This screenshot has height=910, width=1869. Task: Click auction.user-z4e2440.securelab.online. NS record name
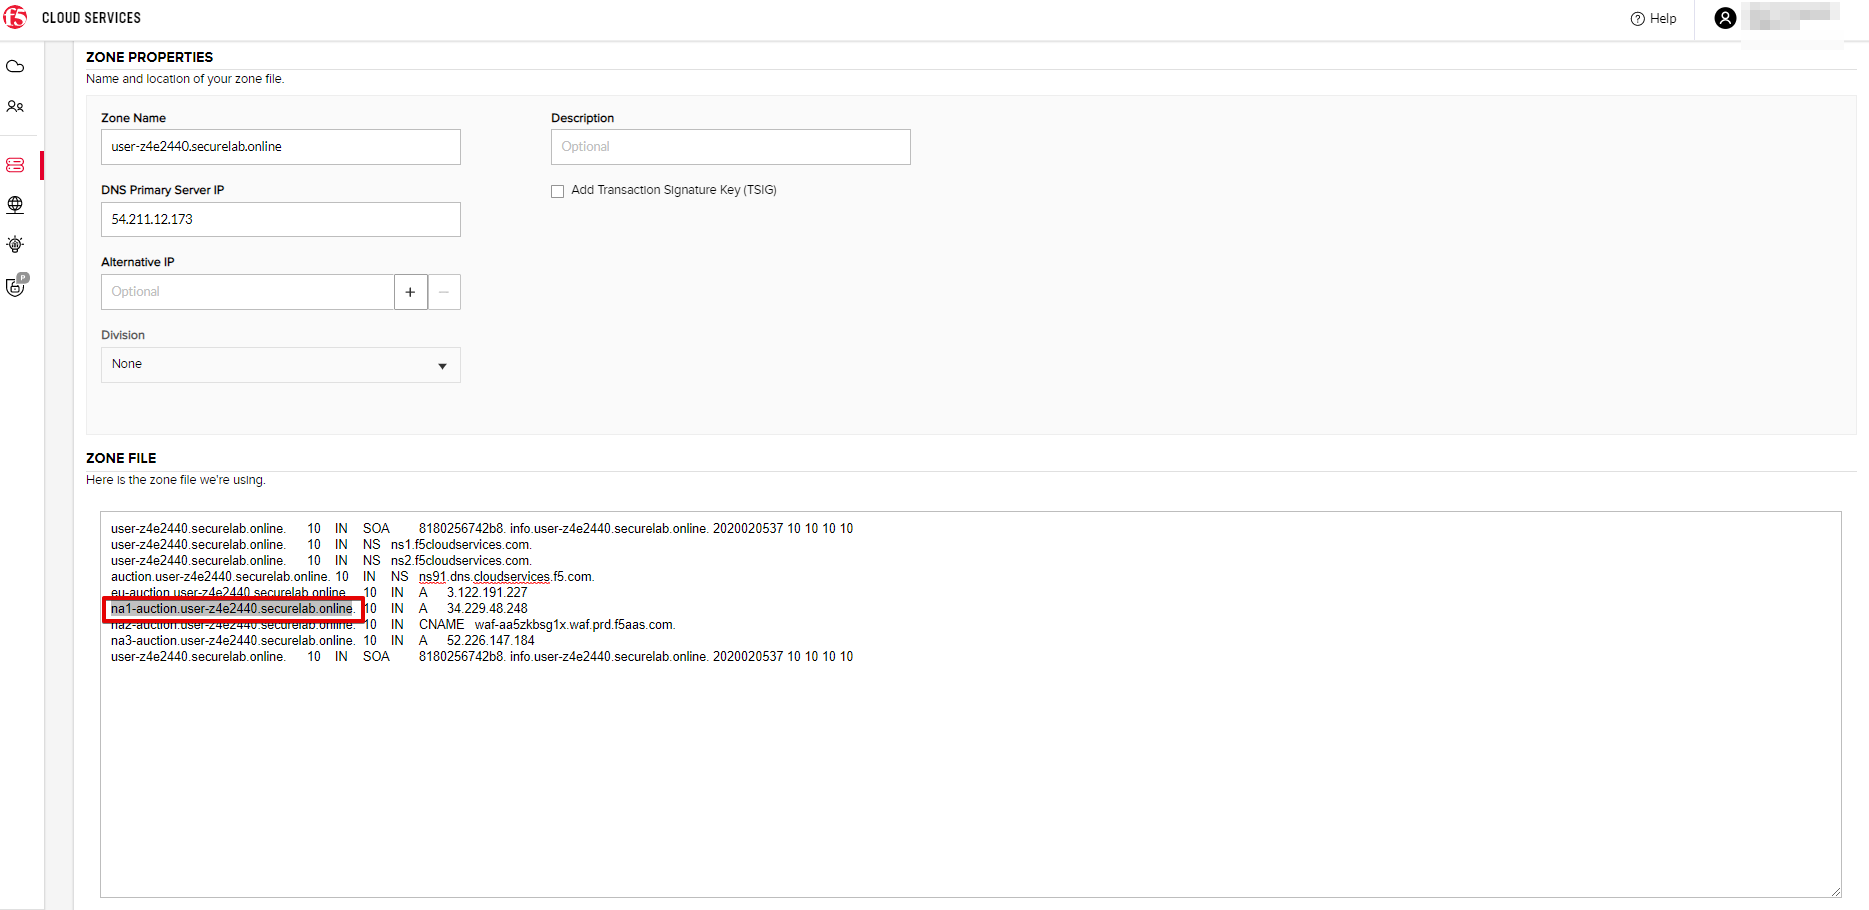coord(220,576)
